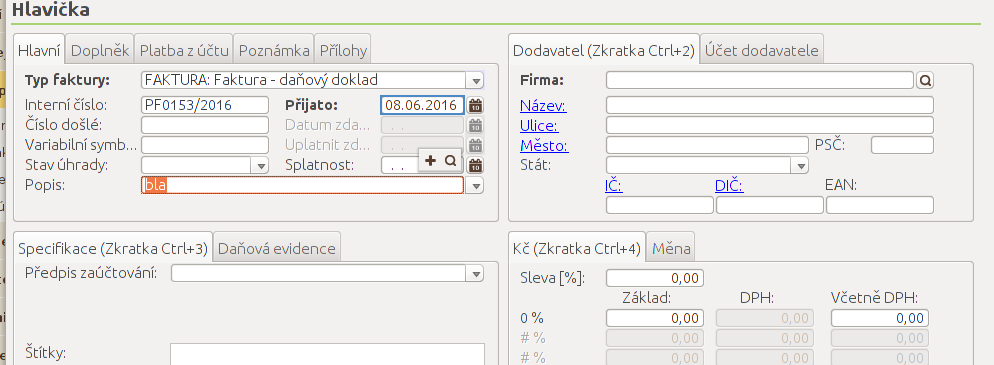The height and width of the screenshot is (365, 994).
Task: Click the Předpis zaúčtování combo field
Action: coord(319,273)
